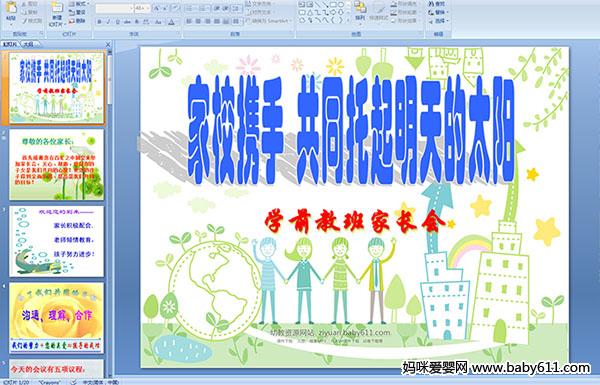Click the Decrease Indent icon
This screenshot has width=600, height=385.
pyautogui.click(x=217, y=8)
